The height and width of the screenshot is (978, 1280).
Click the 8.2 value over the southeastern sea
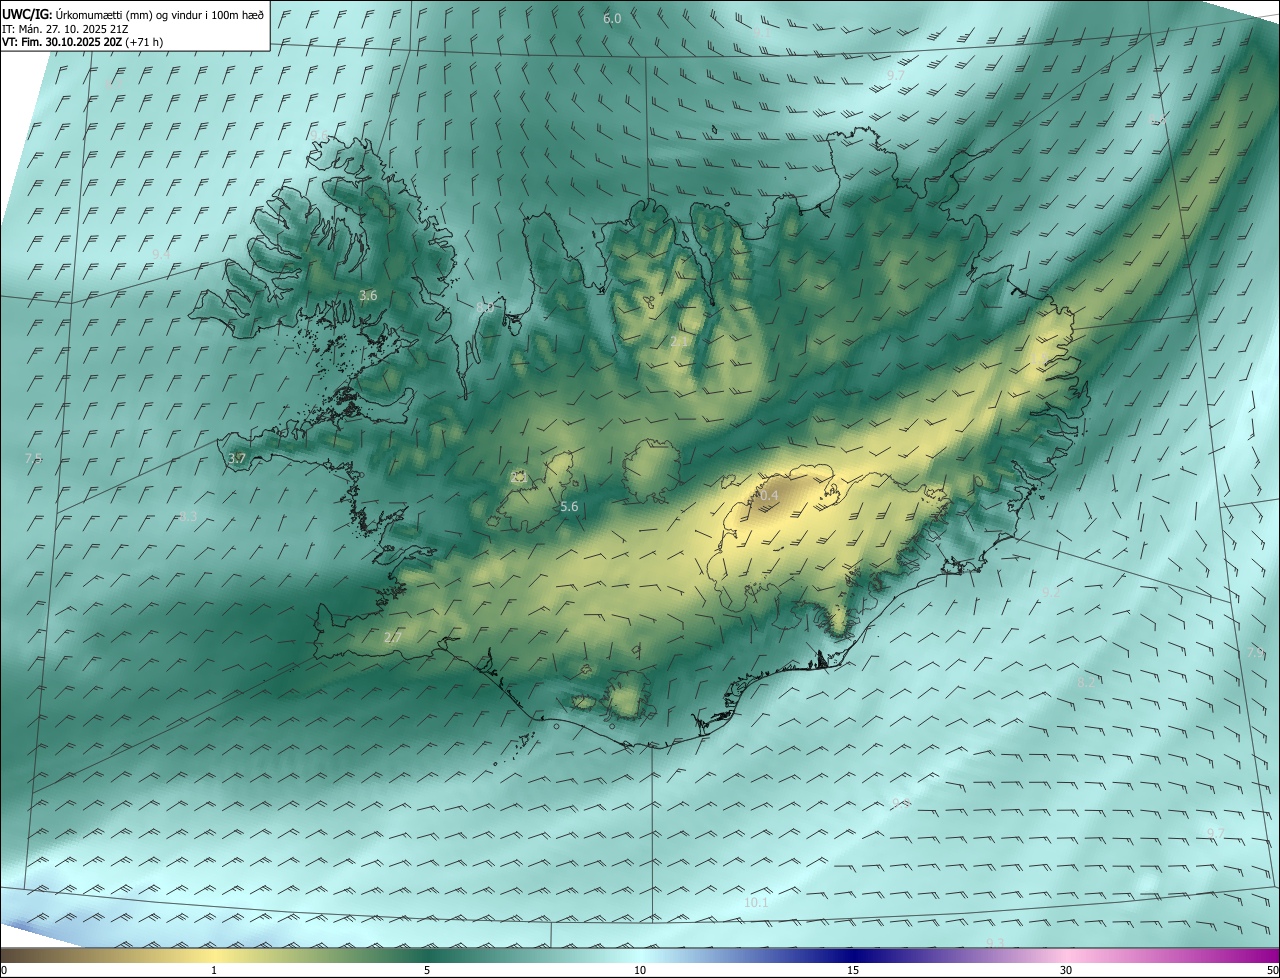pos(1085,682)
